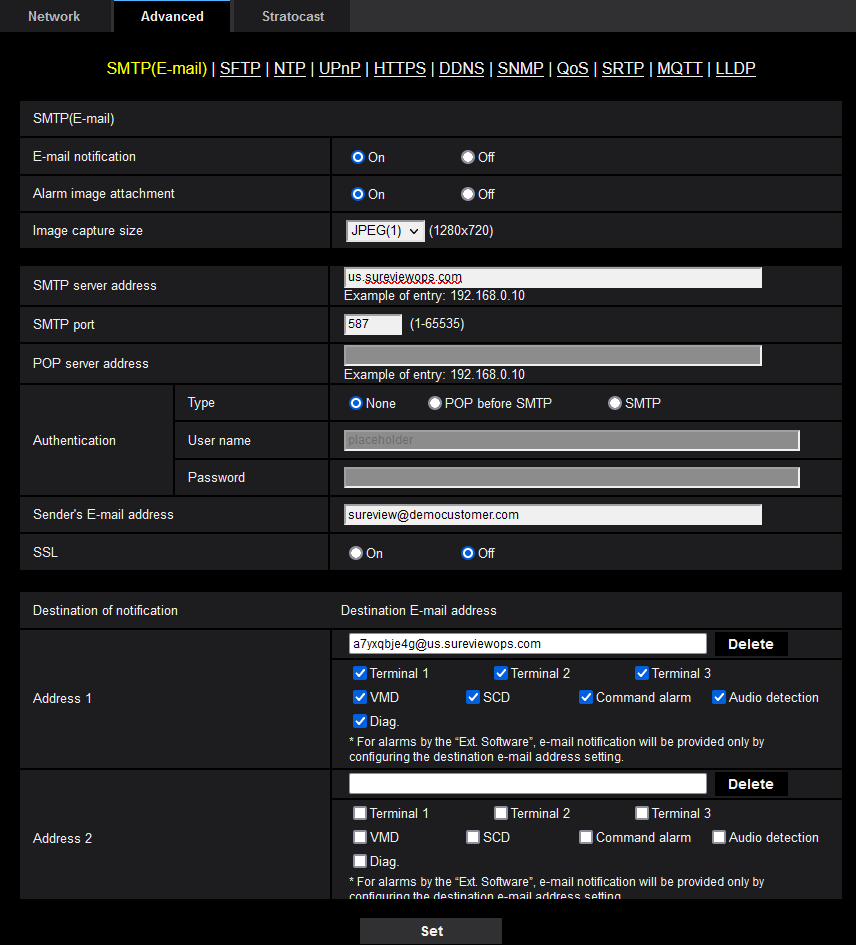Click the SMTP port field
Screen dimensions: 856x945
pyautogui.click(x=373, y=324)
